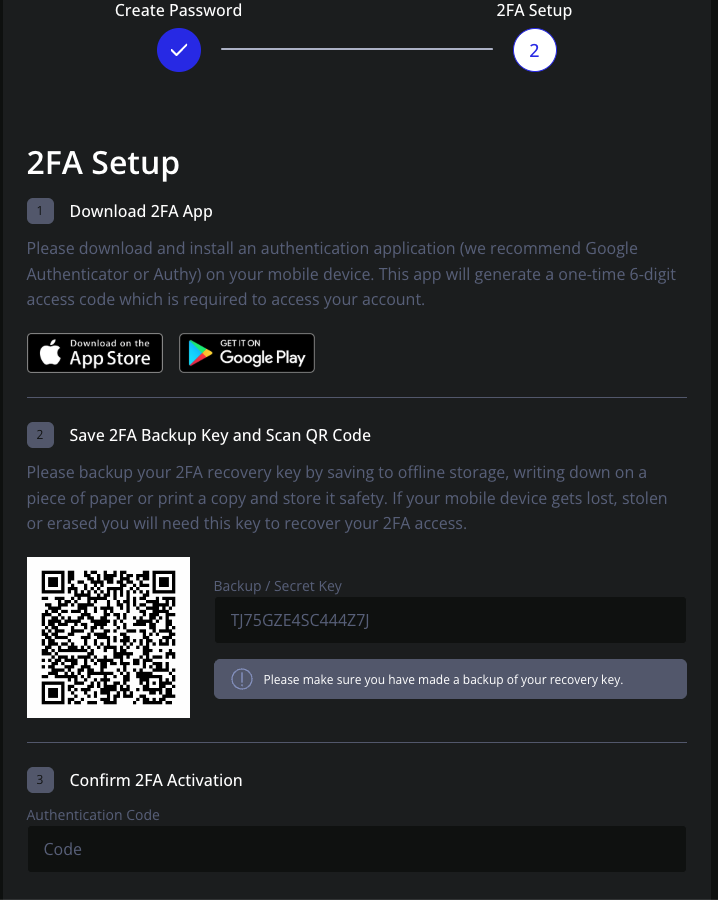Click the step 3 badge beside Confirm 2FA Activation

click(40, 780)
